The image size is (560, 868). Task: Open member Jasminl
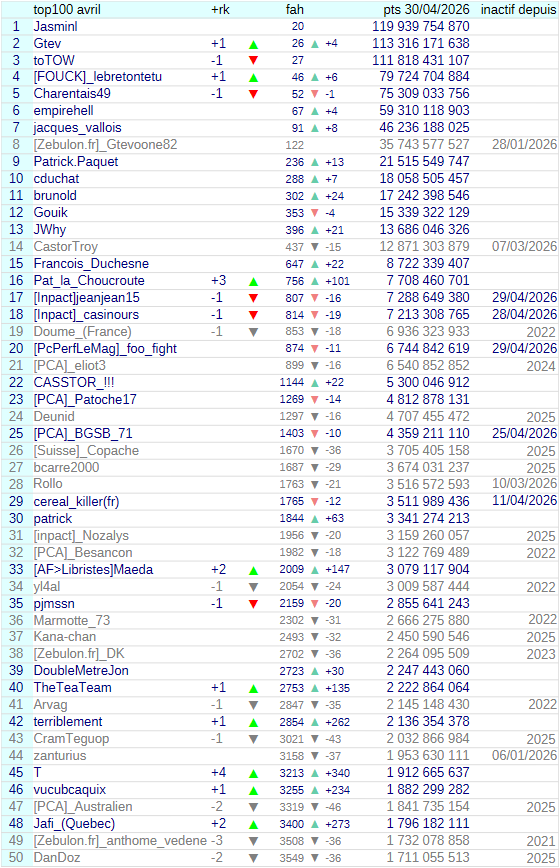55,27
